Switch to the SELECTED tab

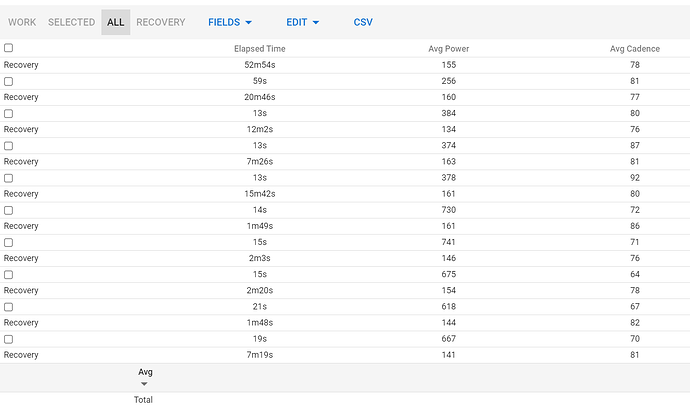point(72,22)
